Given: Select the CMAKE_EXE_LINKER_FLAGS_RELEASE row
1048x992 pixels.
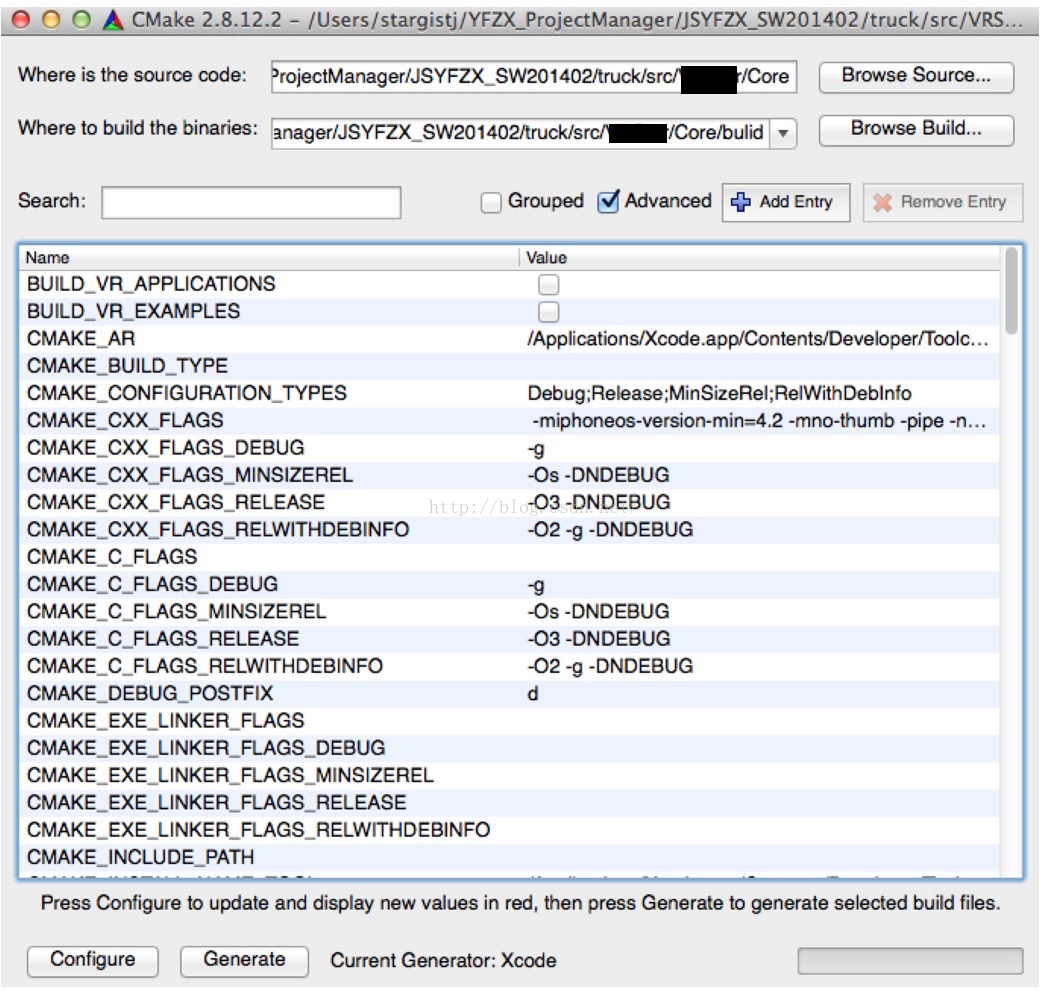Looking at the screenshot, I should click(x=509, y=803).
